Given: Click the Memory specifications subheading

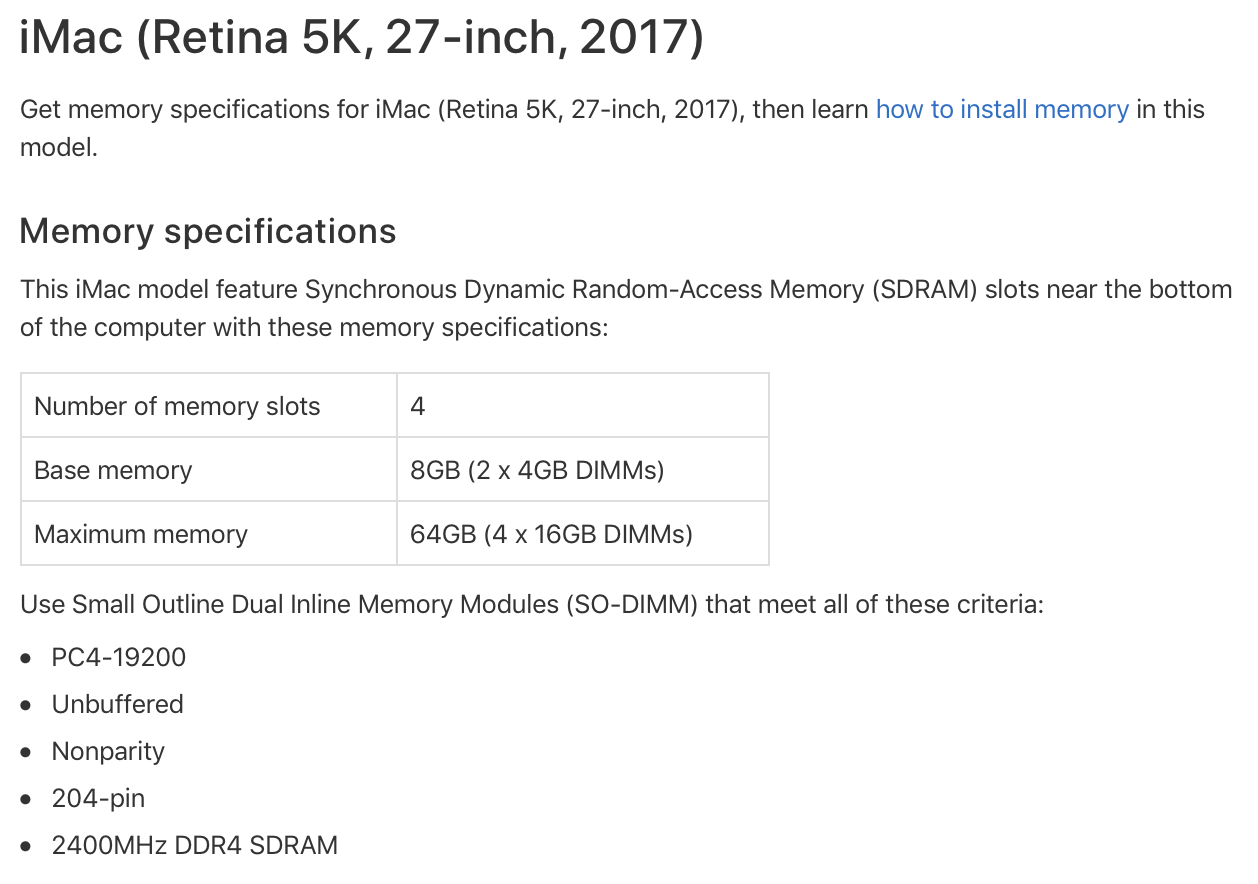Looking at the screenshot, I should point(208,231).
